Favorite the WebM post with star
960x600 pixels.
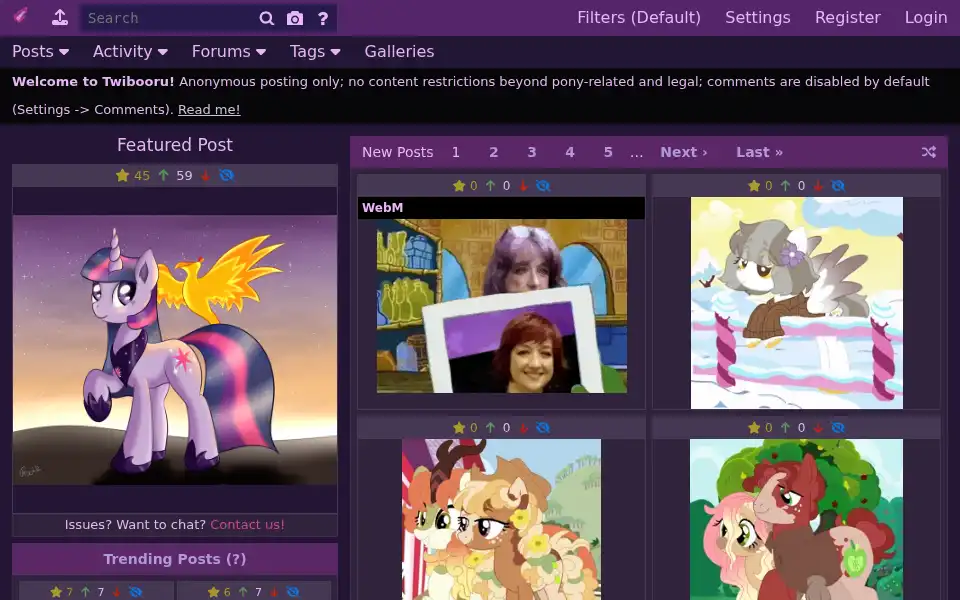click(x=459, y=186)
